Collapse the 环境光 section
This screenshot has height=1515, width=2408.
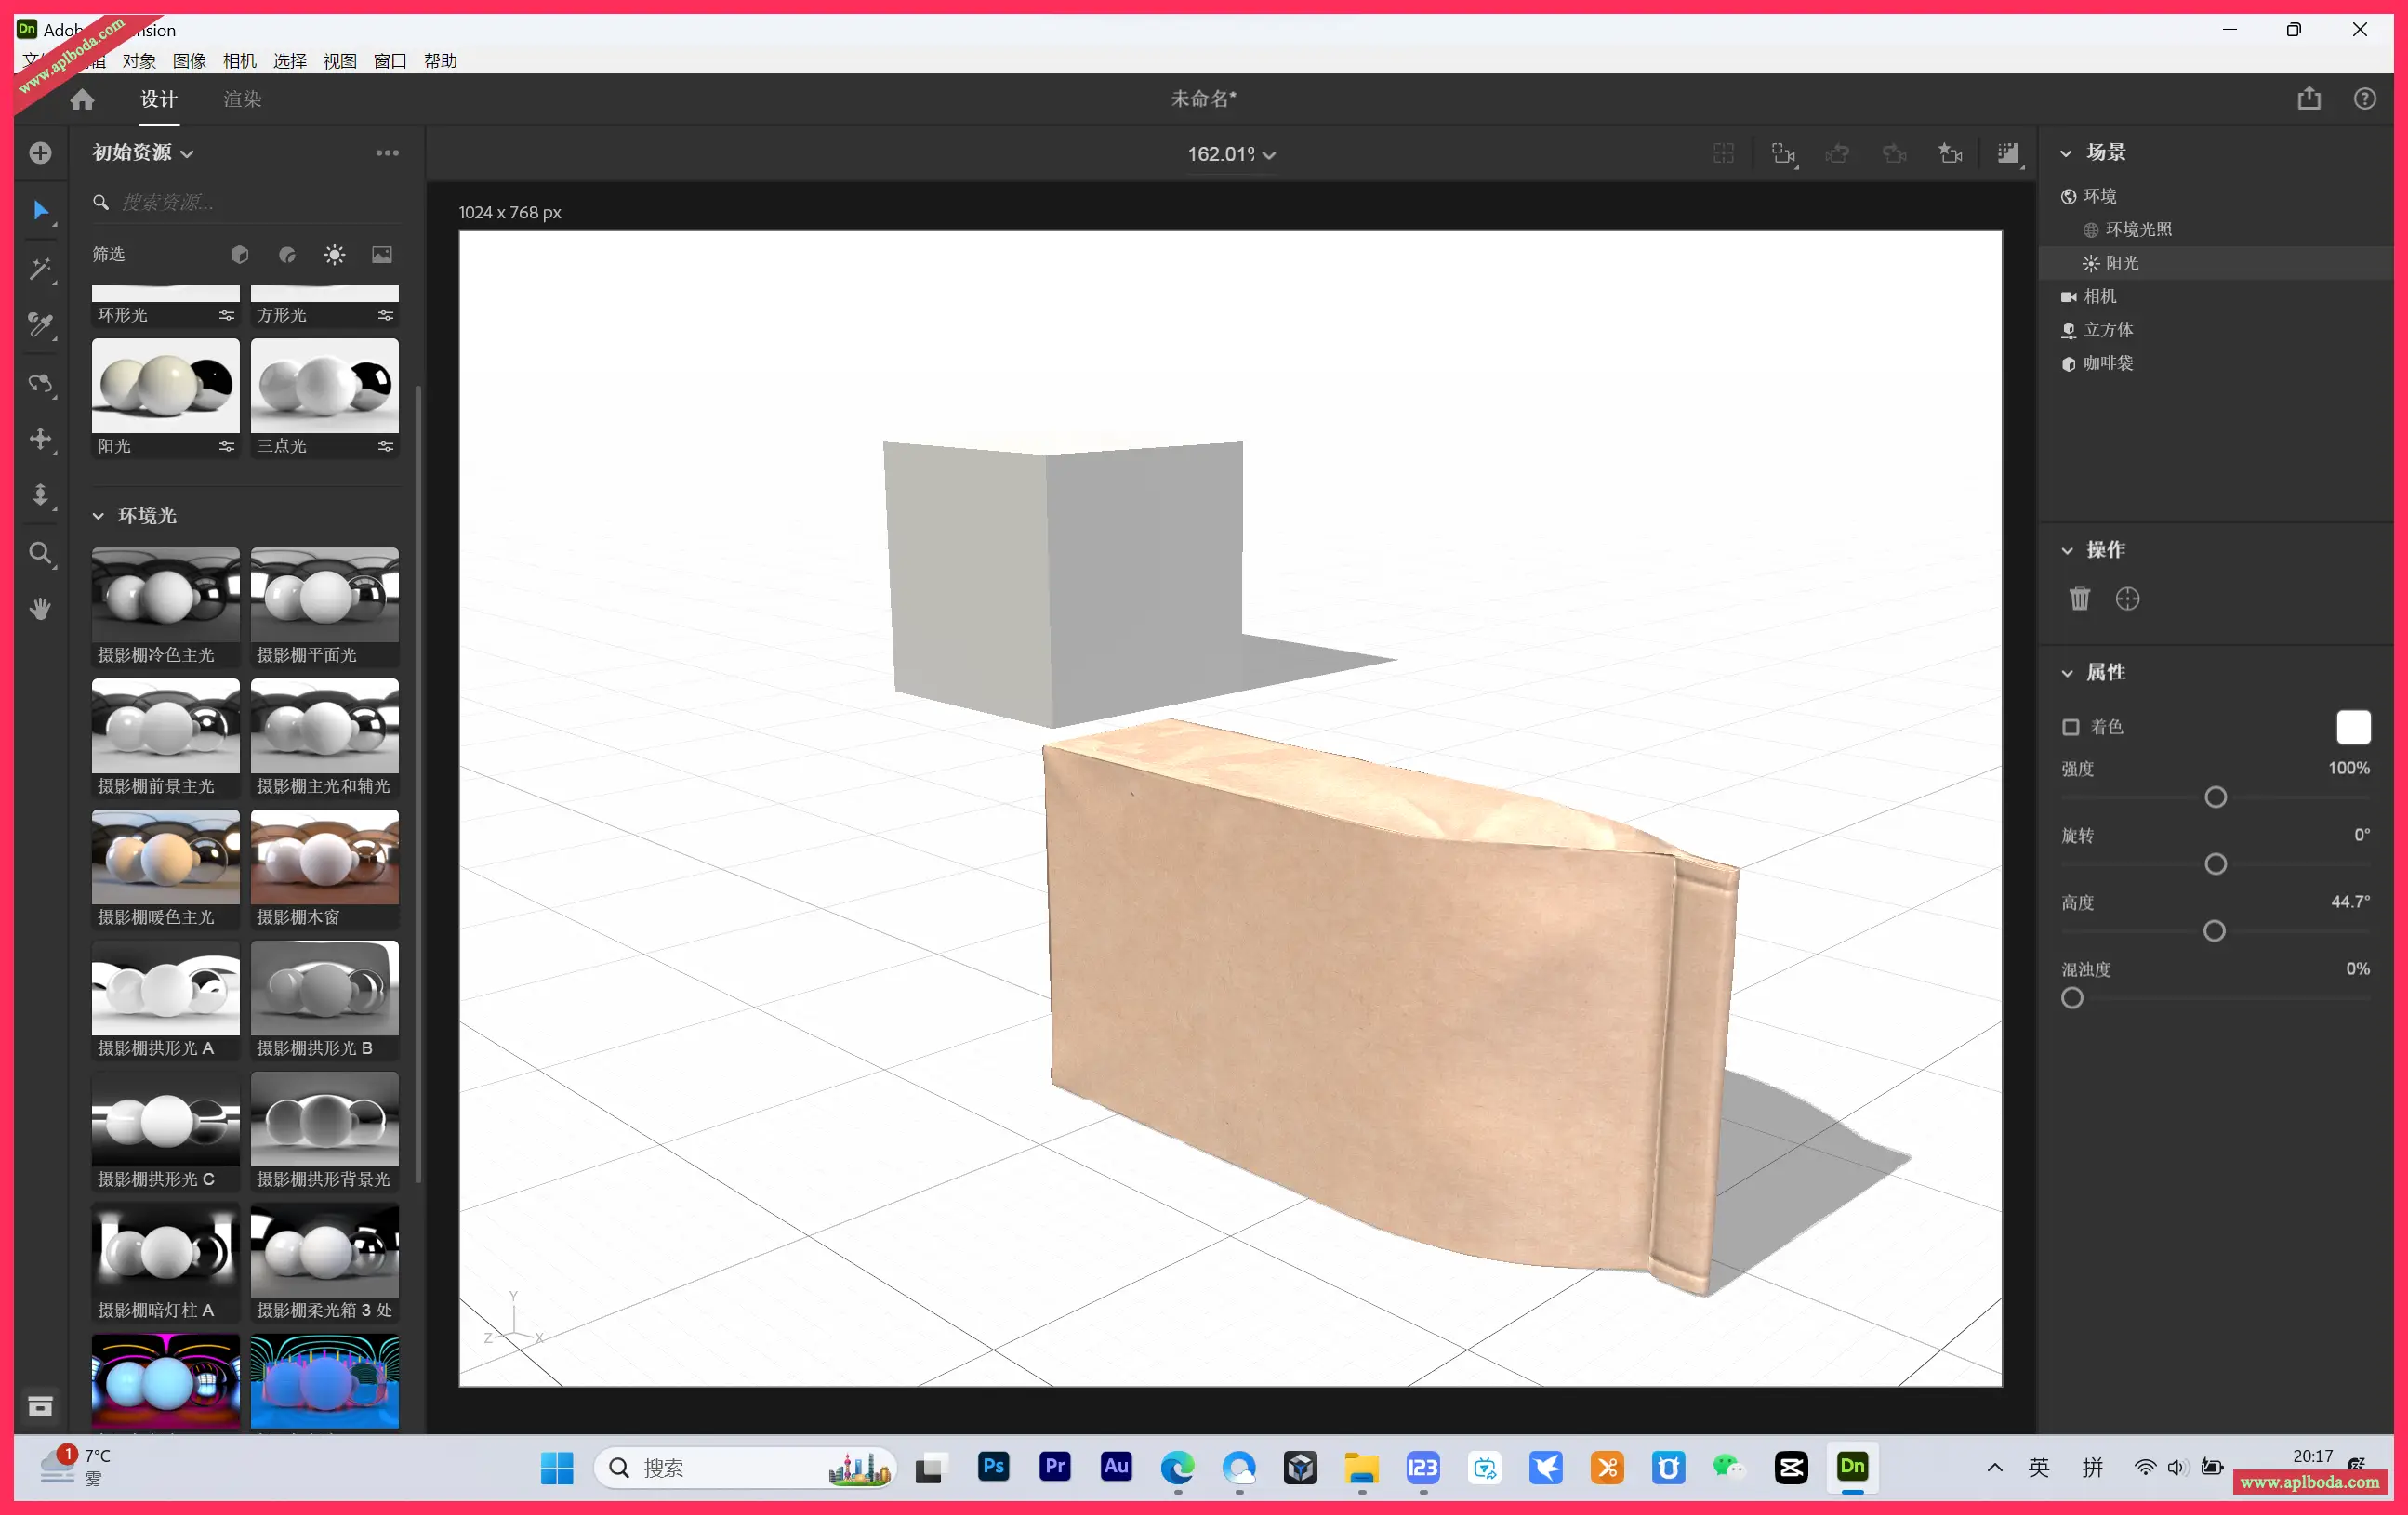(x=98, y=516)
